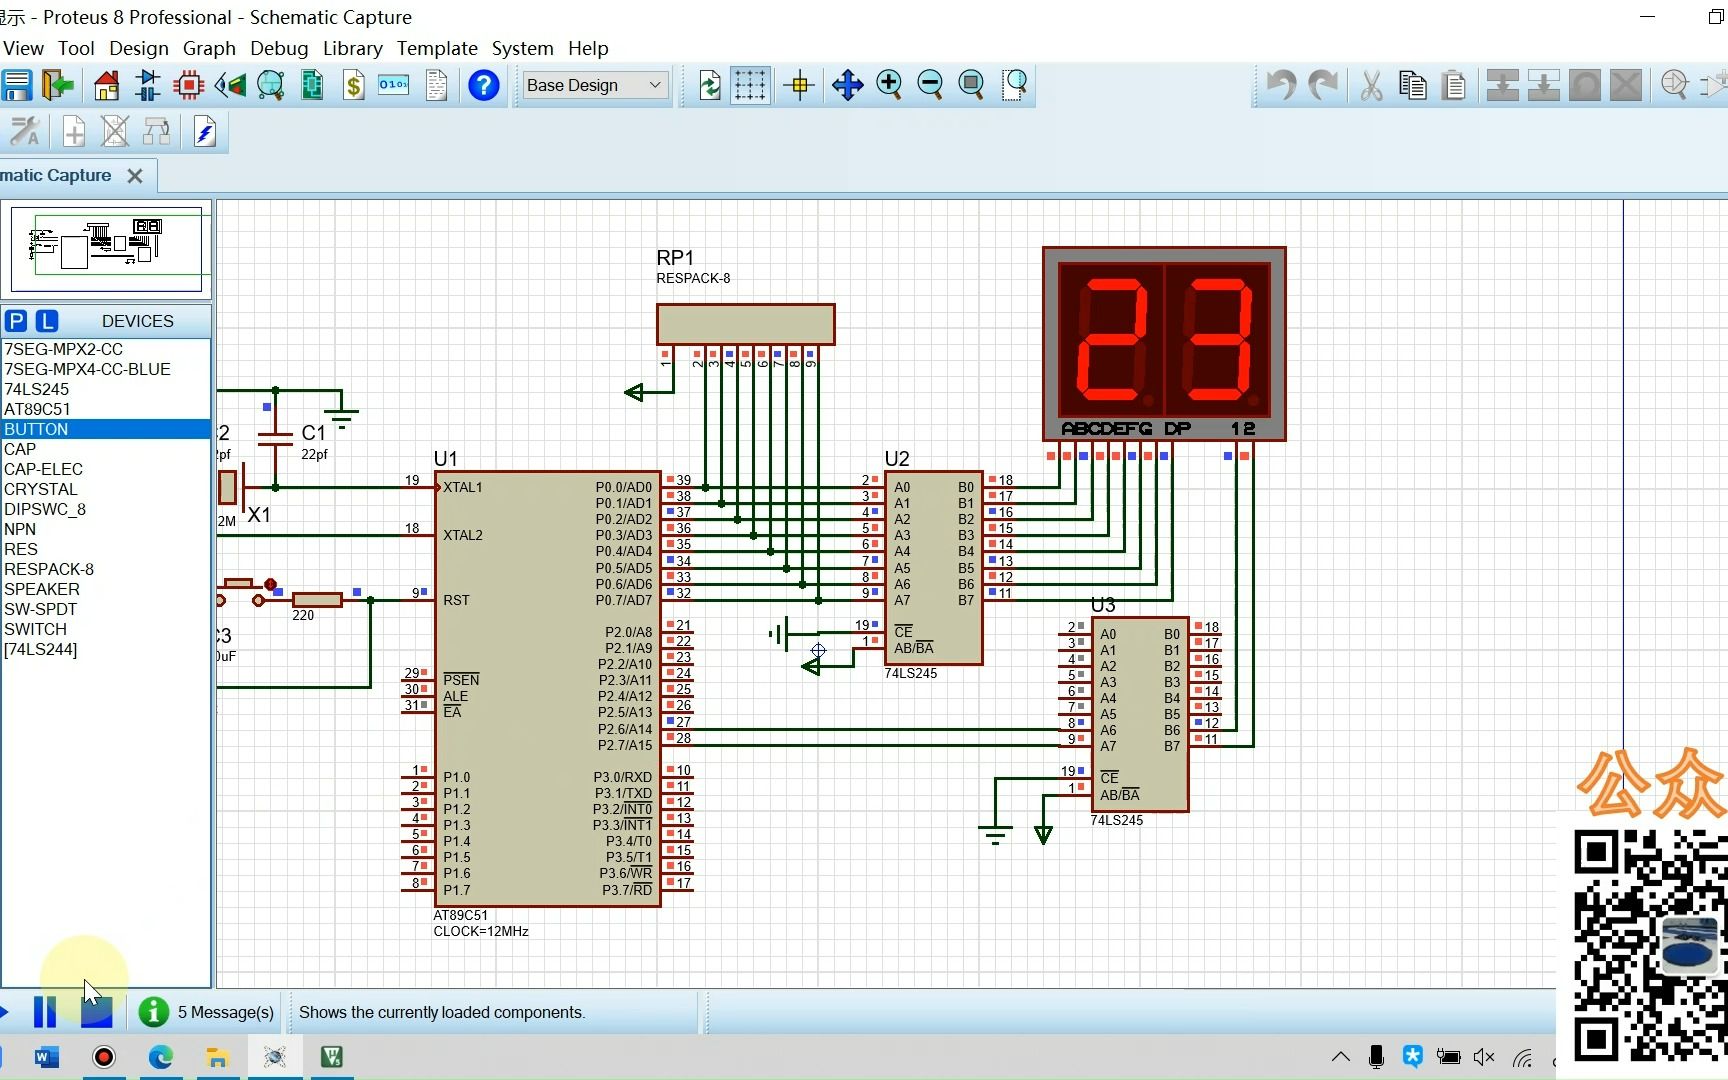Open the Debug menu
The image size is (1728, 1080).
coord(279,48)
